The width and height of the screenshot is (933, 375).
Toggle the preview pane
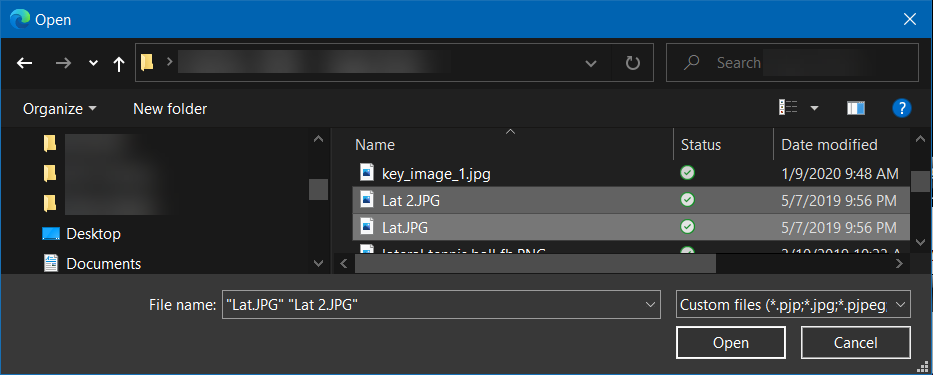click(856, 108)
